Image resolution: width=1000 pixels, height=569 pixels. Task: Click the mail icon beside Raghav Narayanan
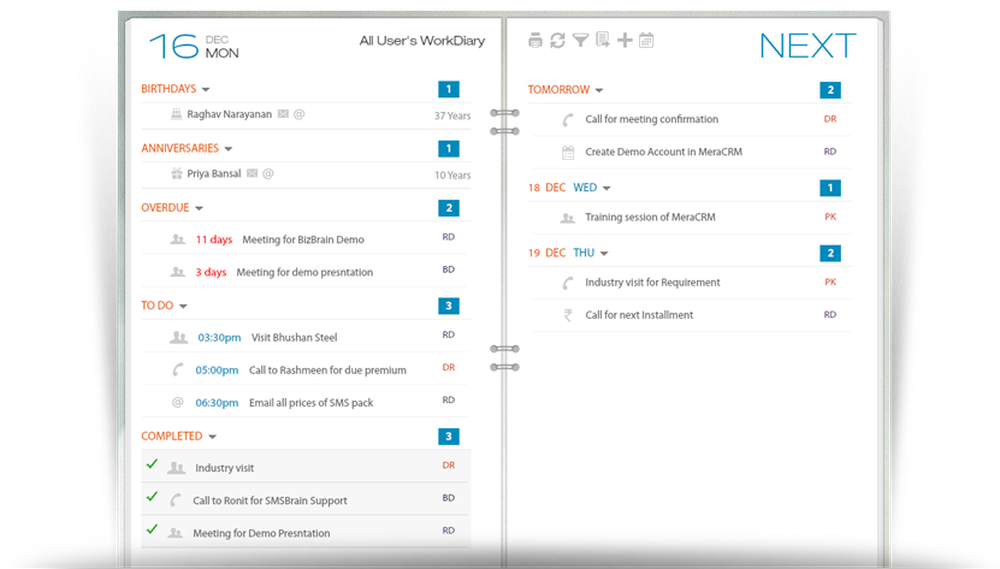[283, 114]
